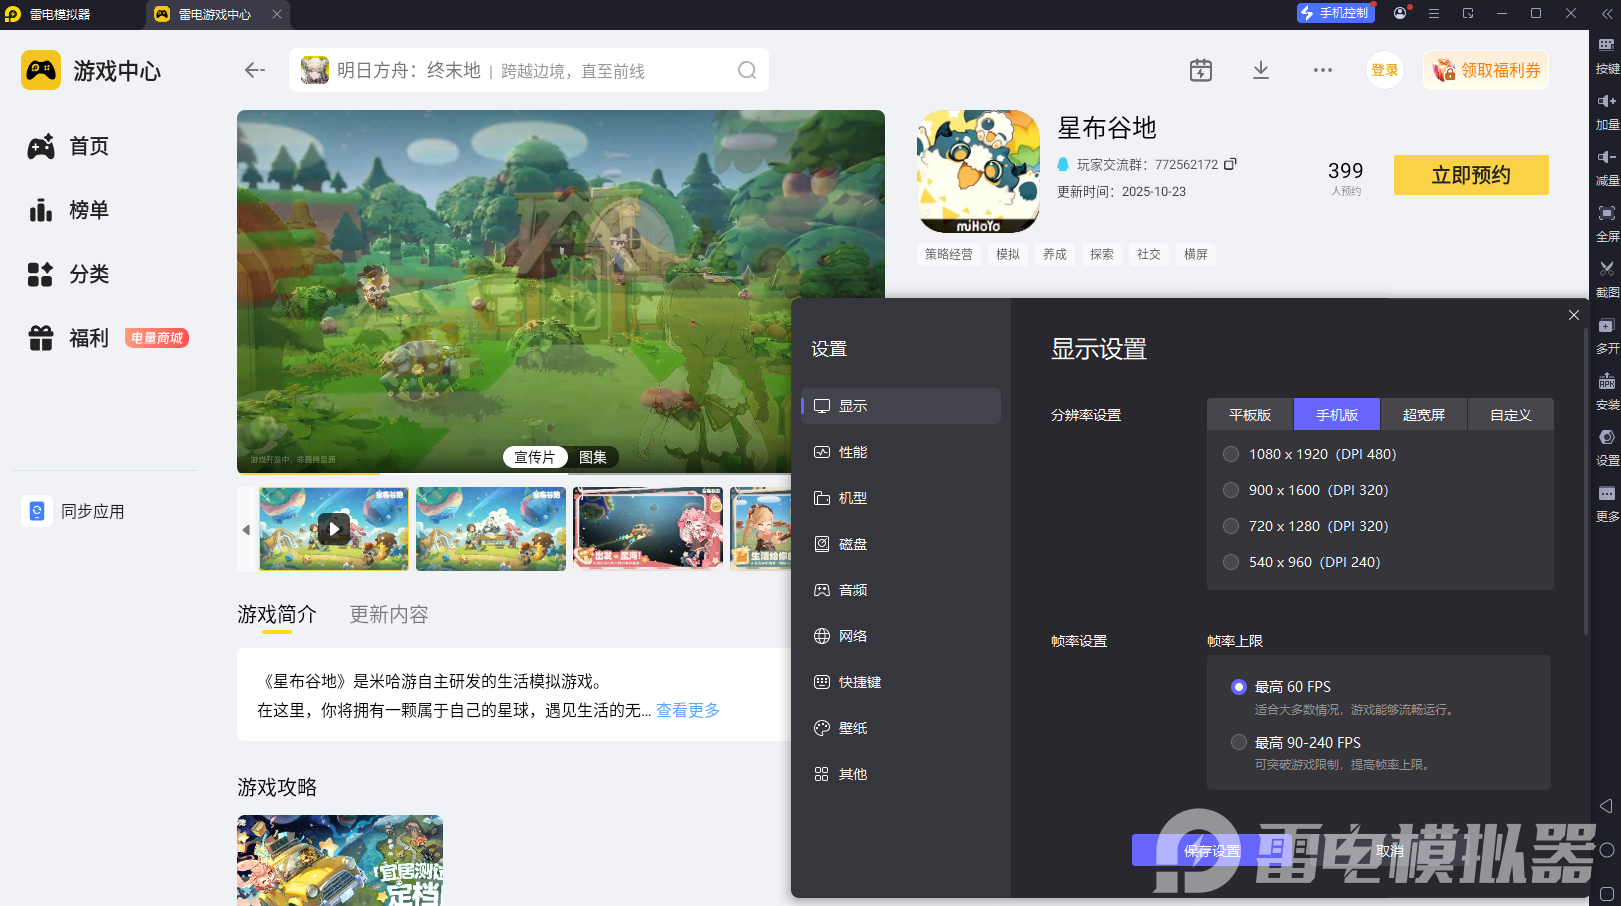Viewport: 1621px width, 906px height.
Task: Open 分类 categories in sidebar
Action: pyautogui.click(x=68, y=274)
